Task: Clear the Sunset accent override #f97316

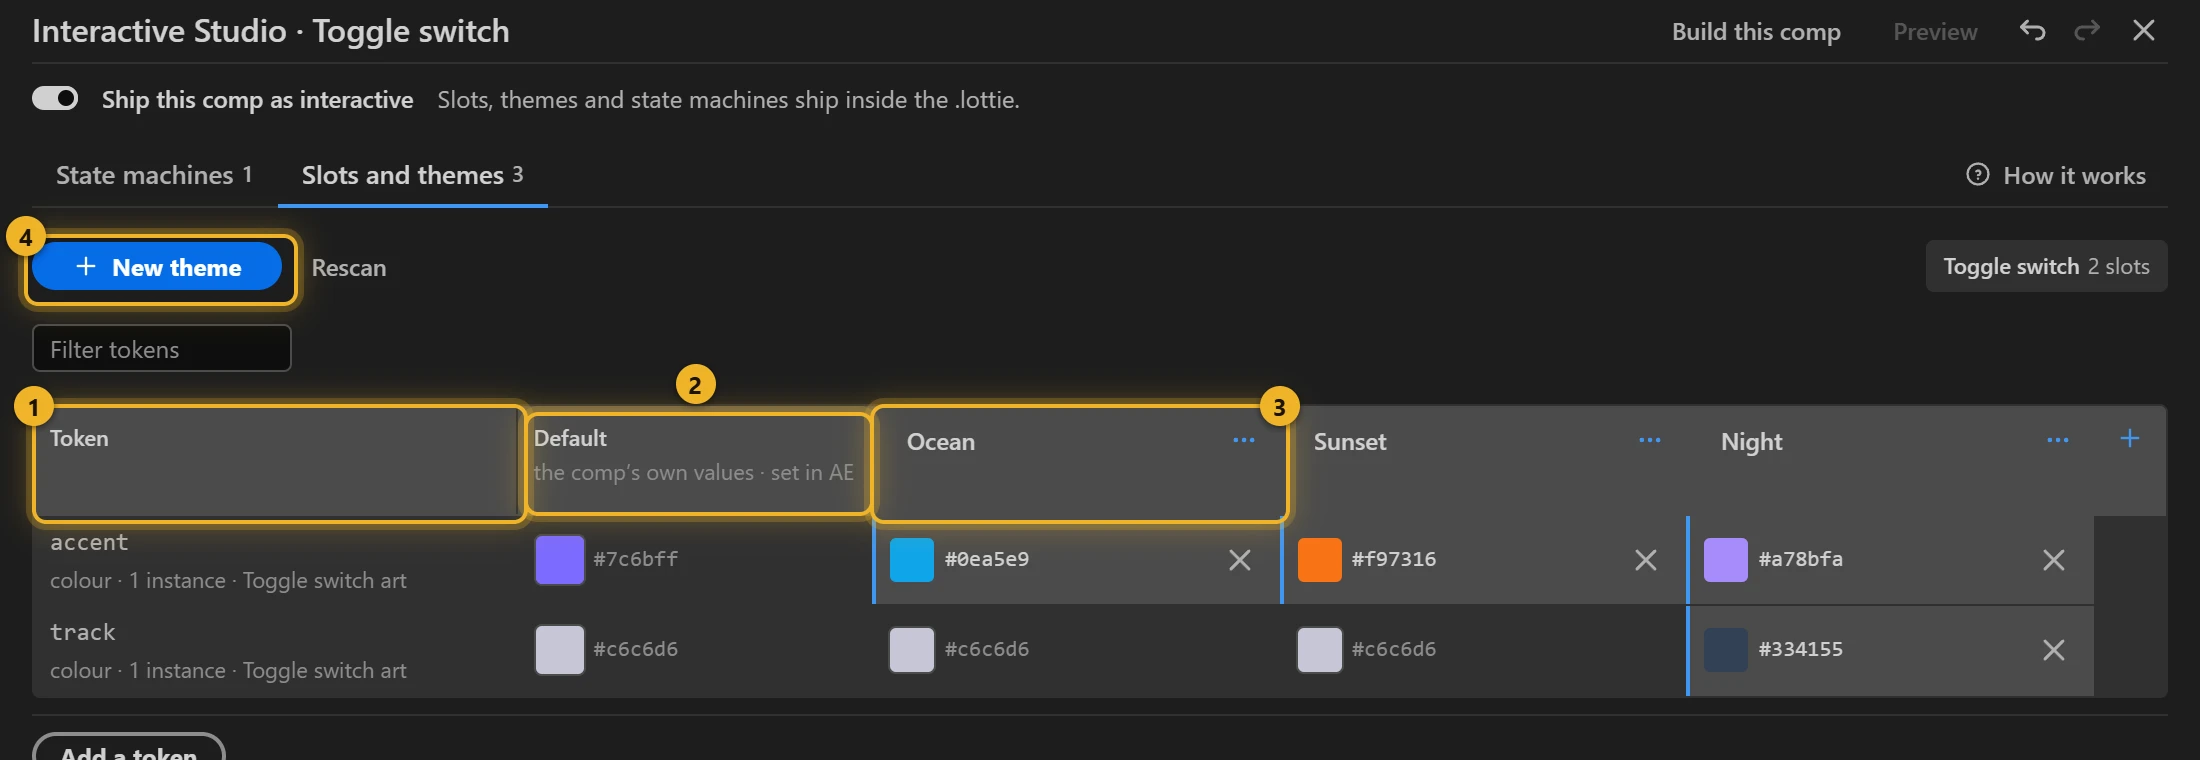Action: point(1646,560)
